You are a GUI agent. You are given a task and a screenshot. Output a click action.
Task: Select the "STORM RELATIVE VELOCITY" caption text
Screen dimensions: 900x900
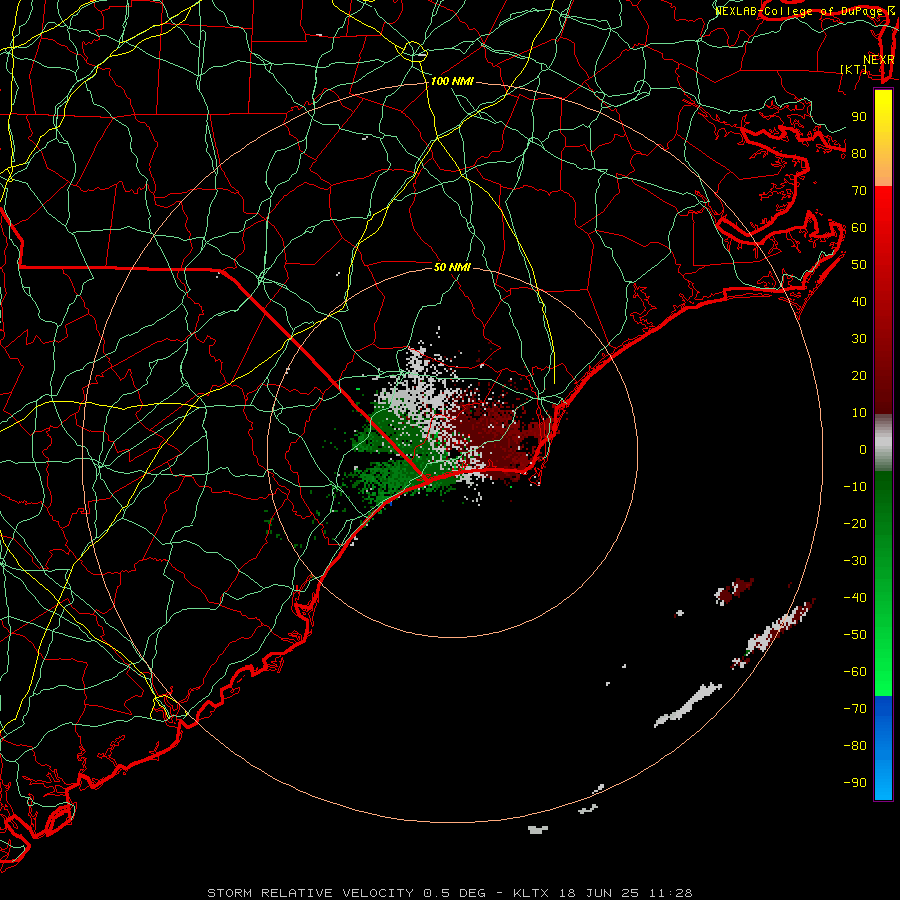coord(310,893)
